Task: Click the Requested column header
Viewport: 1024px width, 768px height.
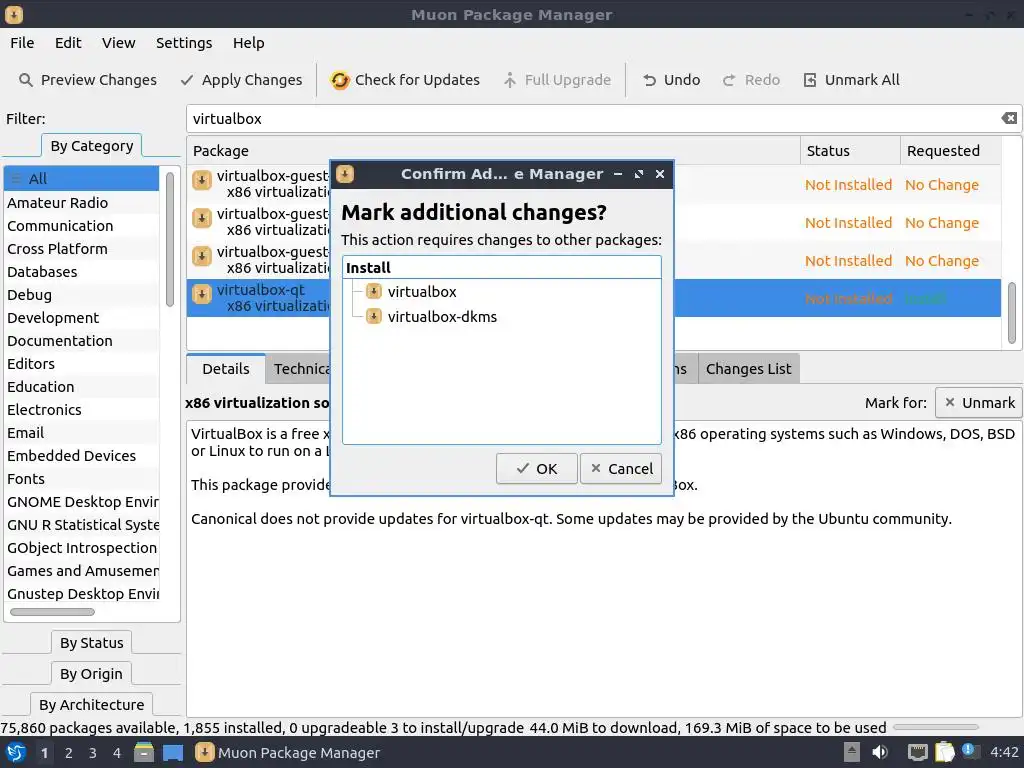Action: point(950,151)
